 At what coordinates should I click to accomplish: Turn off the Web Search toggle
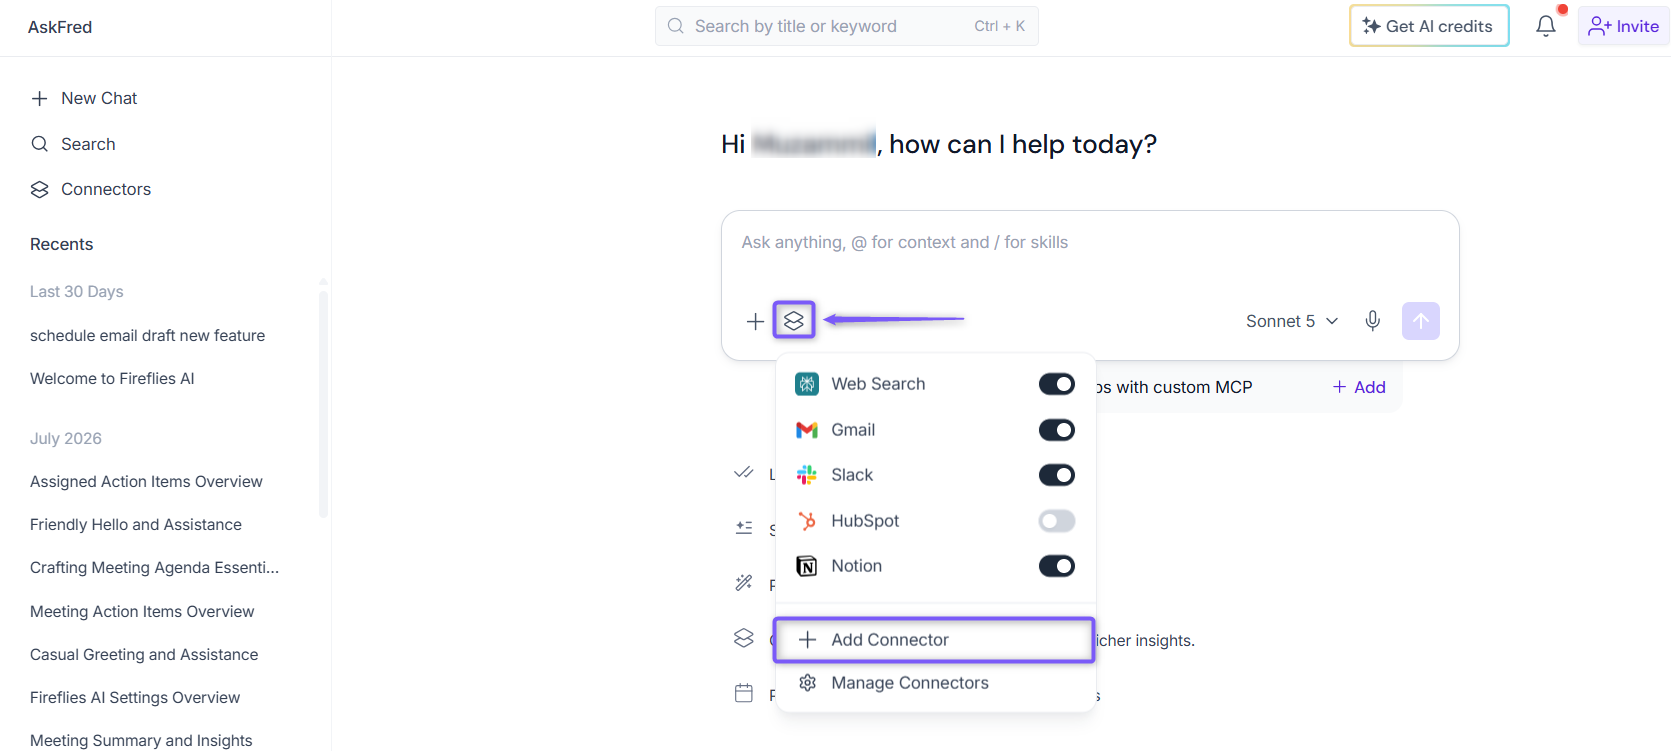pos(1057,384)
